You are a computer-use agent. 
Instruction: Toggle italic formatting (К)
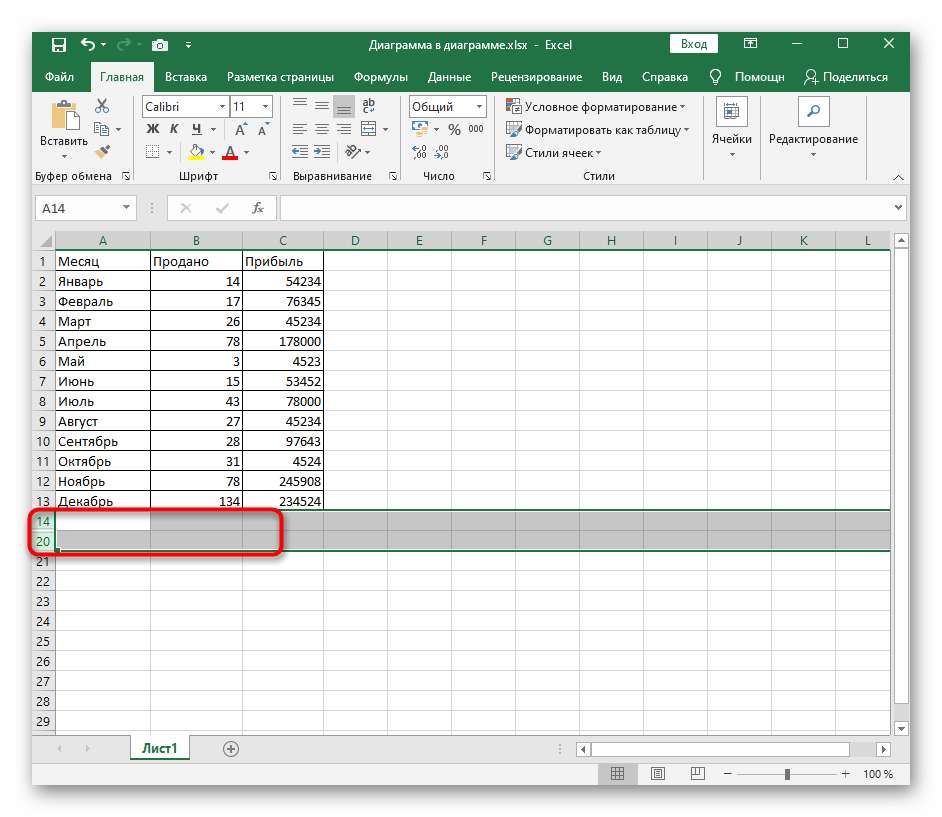click(175, 129)
